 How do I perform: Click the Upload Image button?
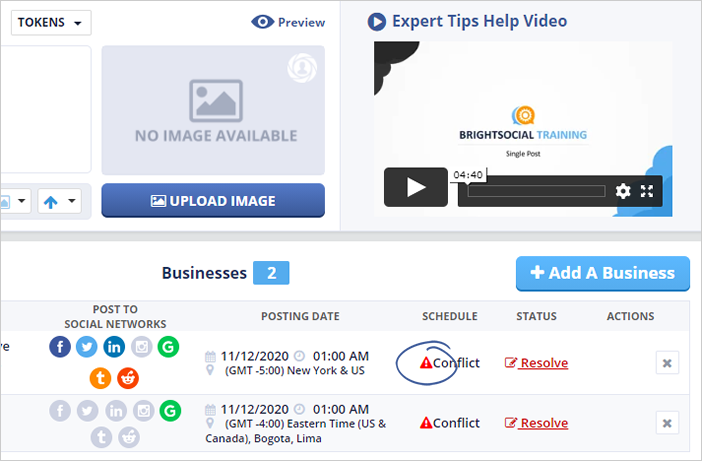(x=213, y=200)
